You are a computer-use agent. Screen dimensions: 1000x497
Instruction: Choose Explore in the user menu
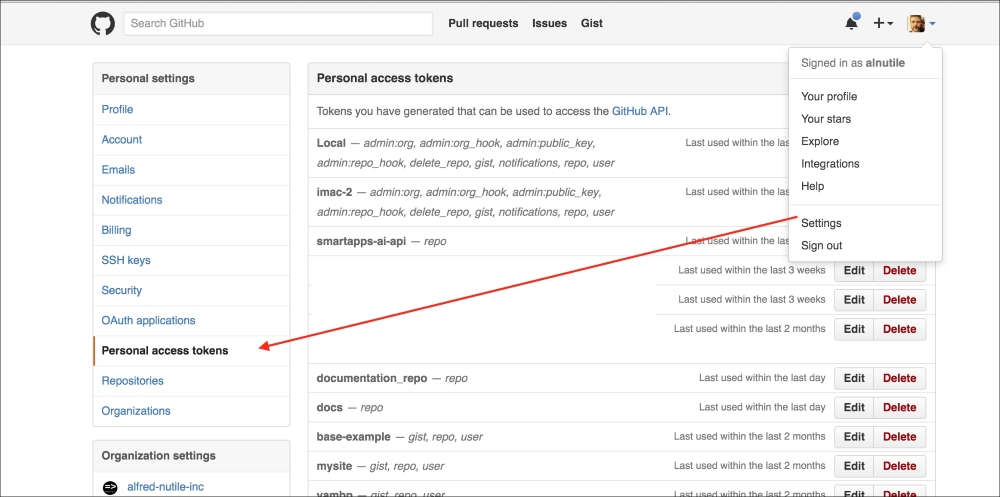click(x=820, y=141)
